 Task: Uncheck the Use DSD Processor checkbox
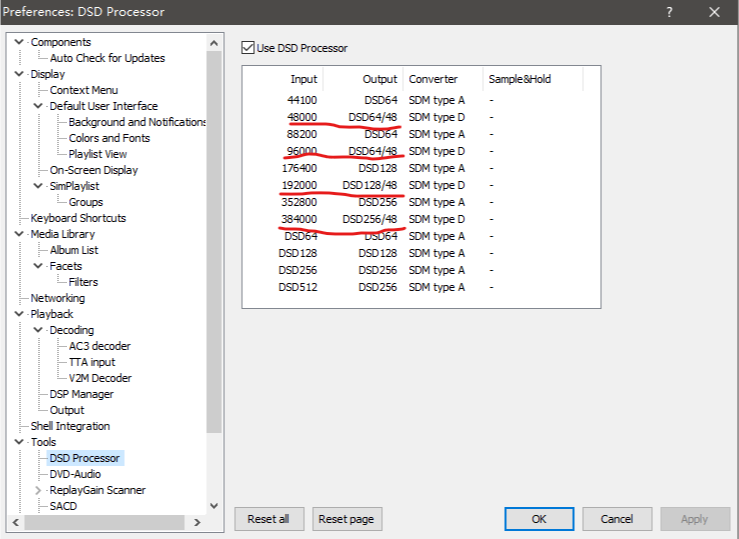[248, 48]
